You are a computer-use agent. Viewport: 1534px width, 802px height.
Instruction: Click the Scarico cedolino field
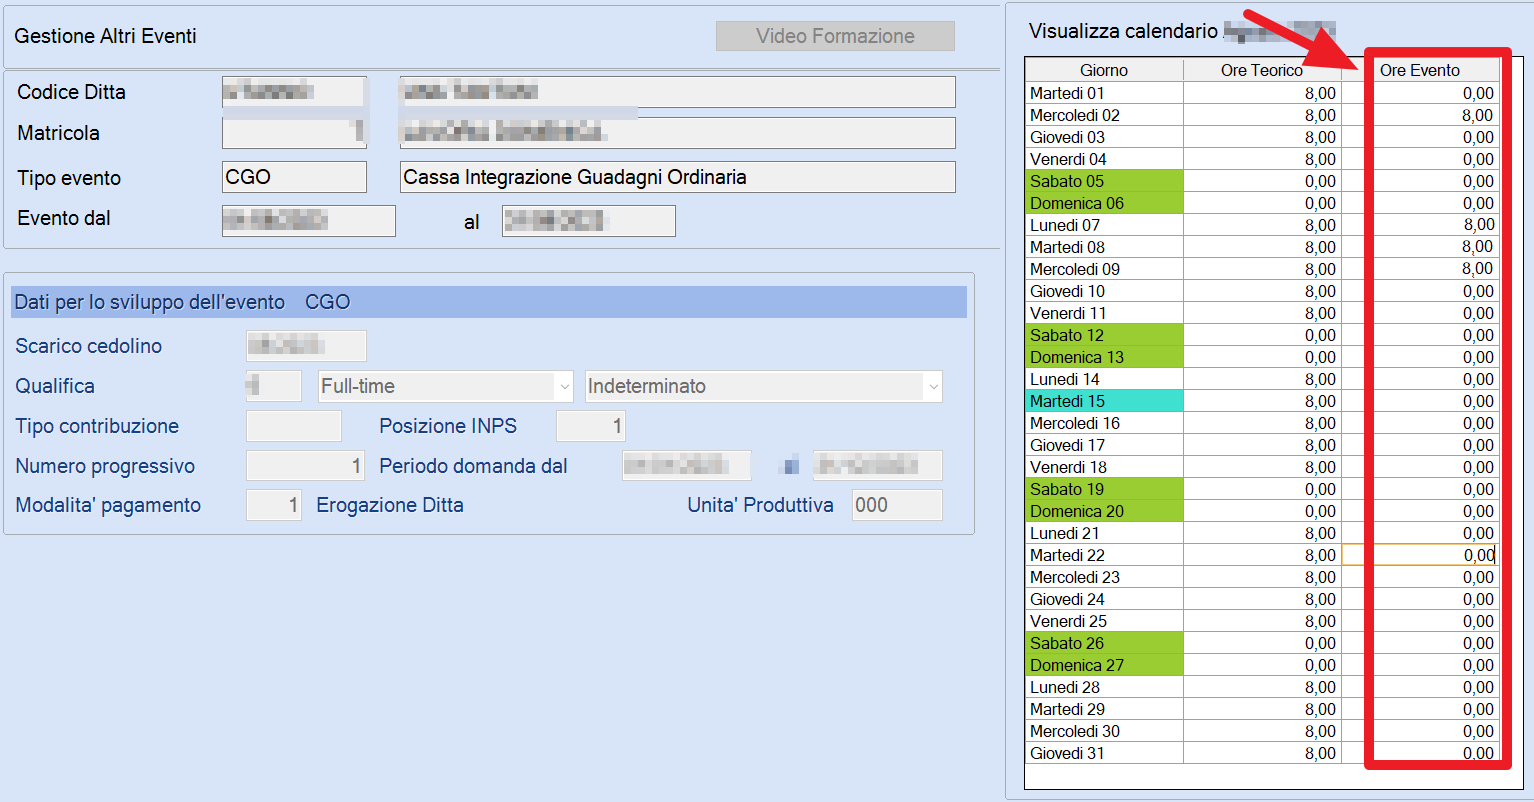(x=306, y=346)
